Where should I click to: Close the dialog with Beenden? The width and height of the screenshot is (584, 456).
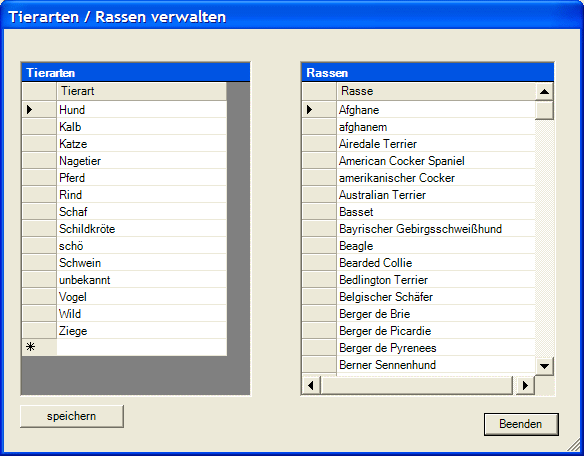click(521, 424)
